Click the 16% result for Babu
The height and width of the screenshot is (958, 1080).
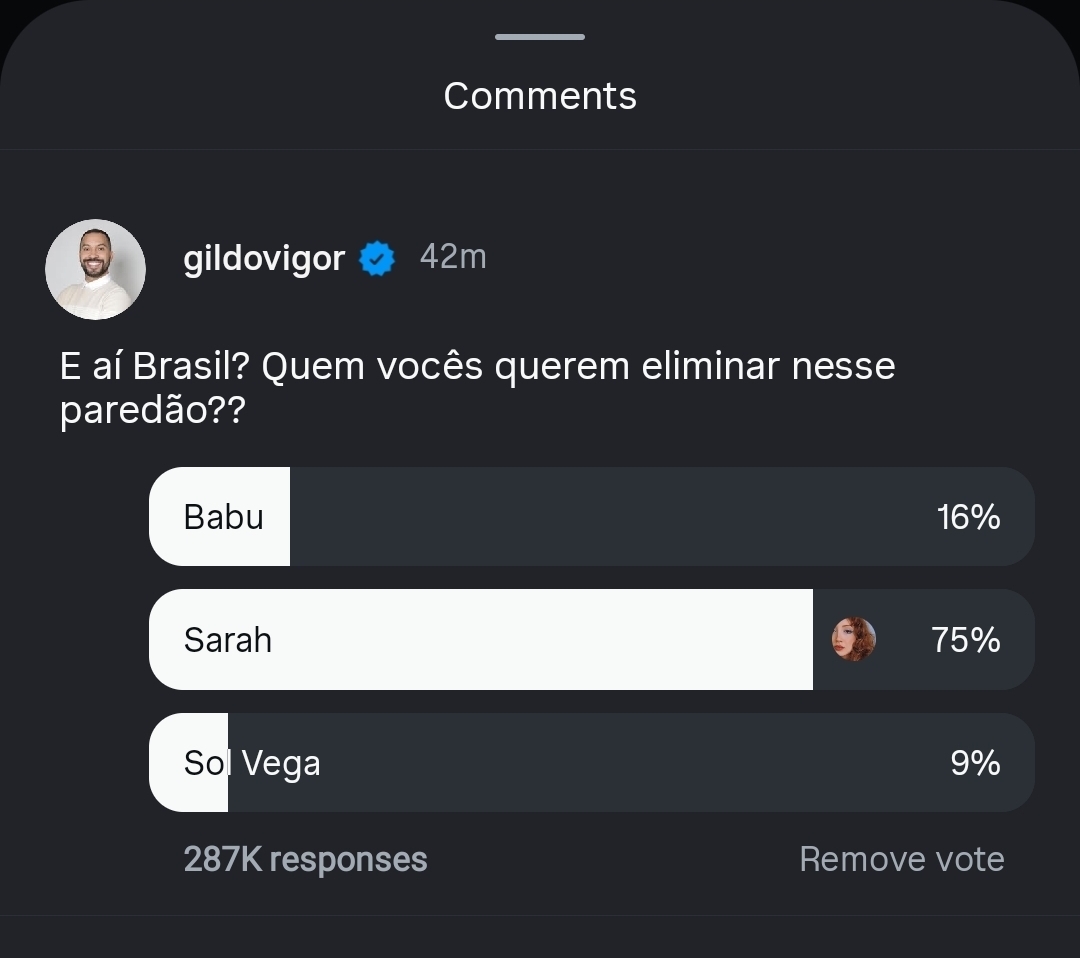(968, 517)
